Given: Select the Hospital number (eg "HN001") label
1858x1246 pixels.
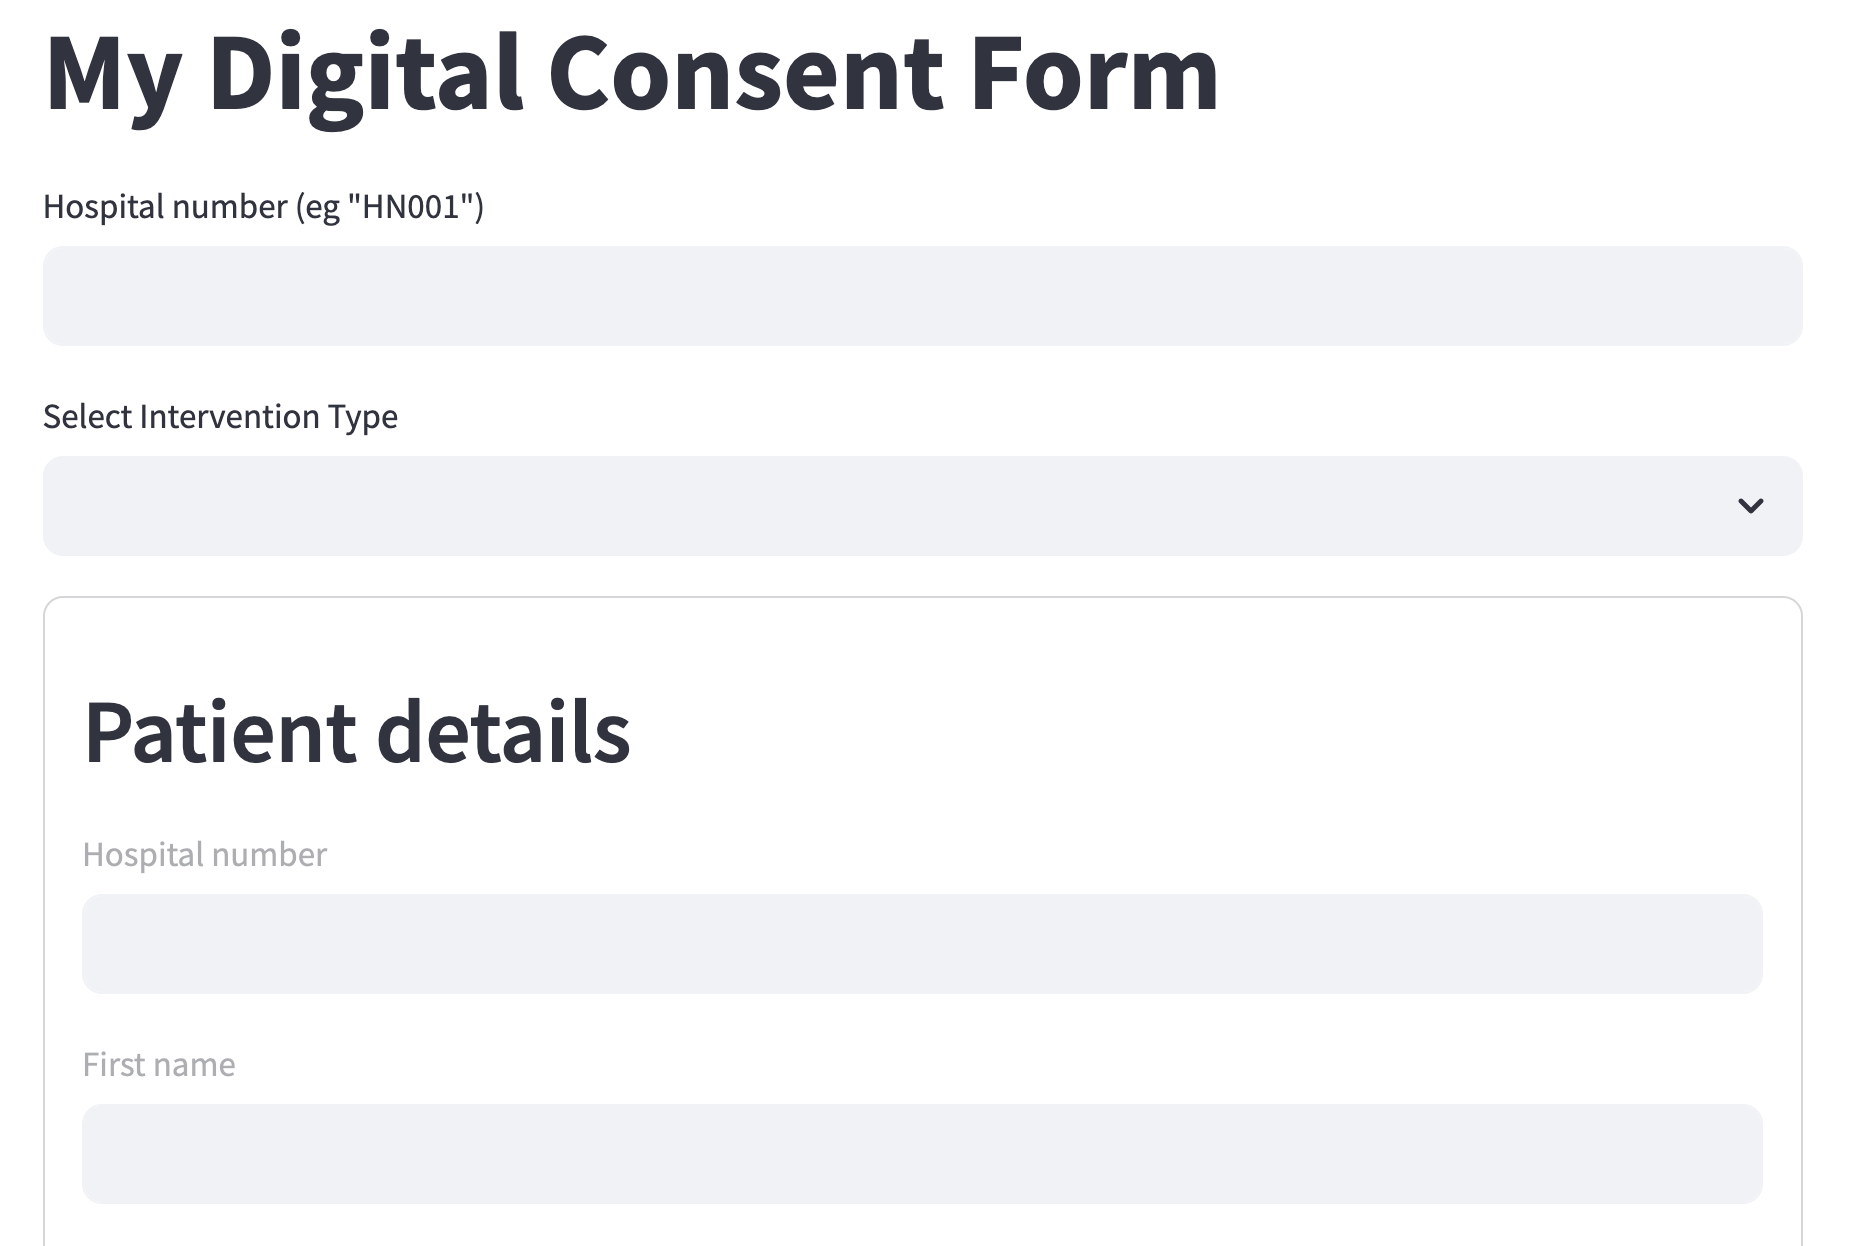Looking at the screenshot, I should (264, 206).
